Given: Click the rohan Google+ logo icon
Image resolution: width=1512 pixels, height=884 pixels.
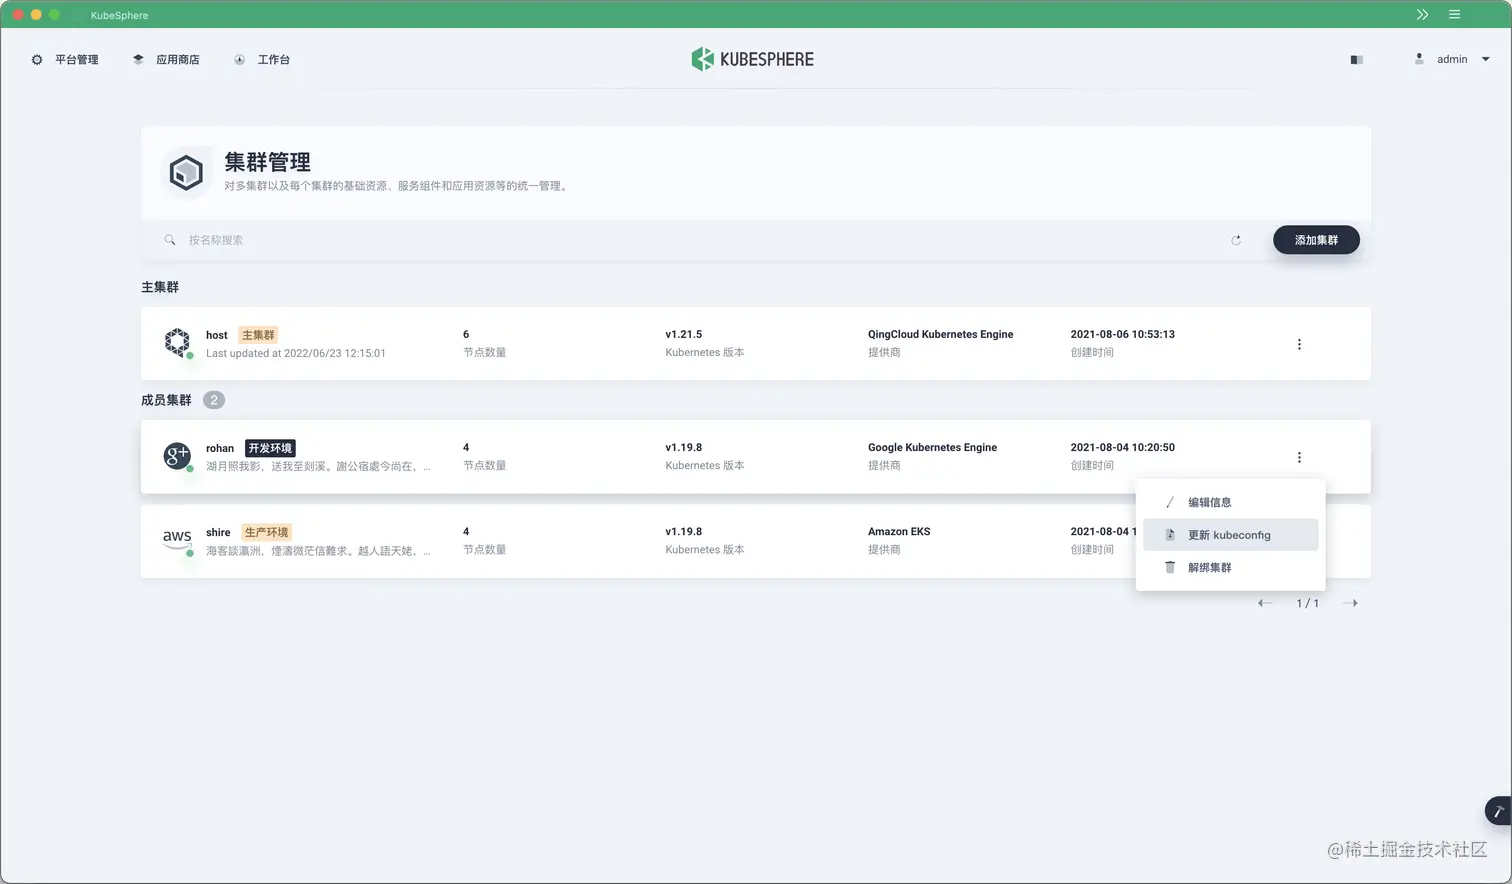Looking at the screenshot, I should pyautogui.click(x=177, y=456).
